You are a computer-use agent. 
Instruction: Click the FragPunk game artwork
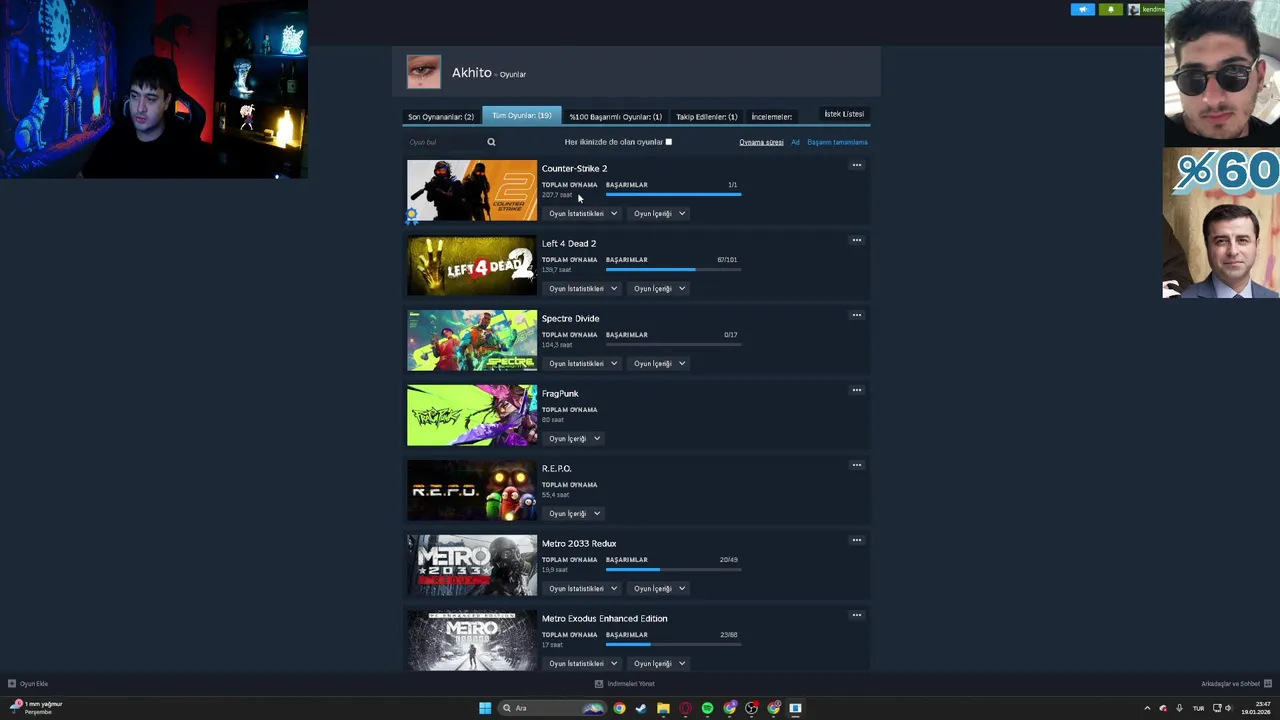pyautogui.click(x=472, y=415)
